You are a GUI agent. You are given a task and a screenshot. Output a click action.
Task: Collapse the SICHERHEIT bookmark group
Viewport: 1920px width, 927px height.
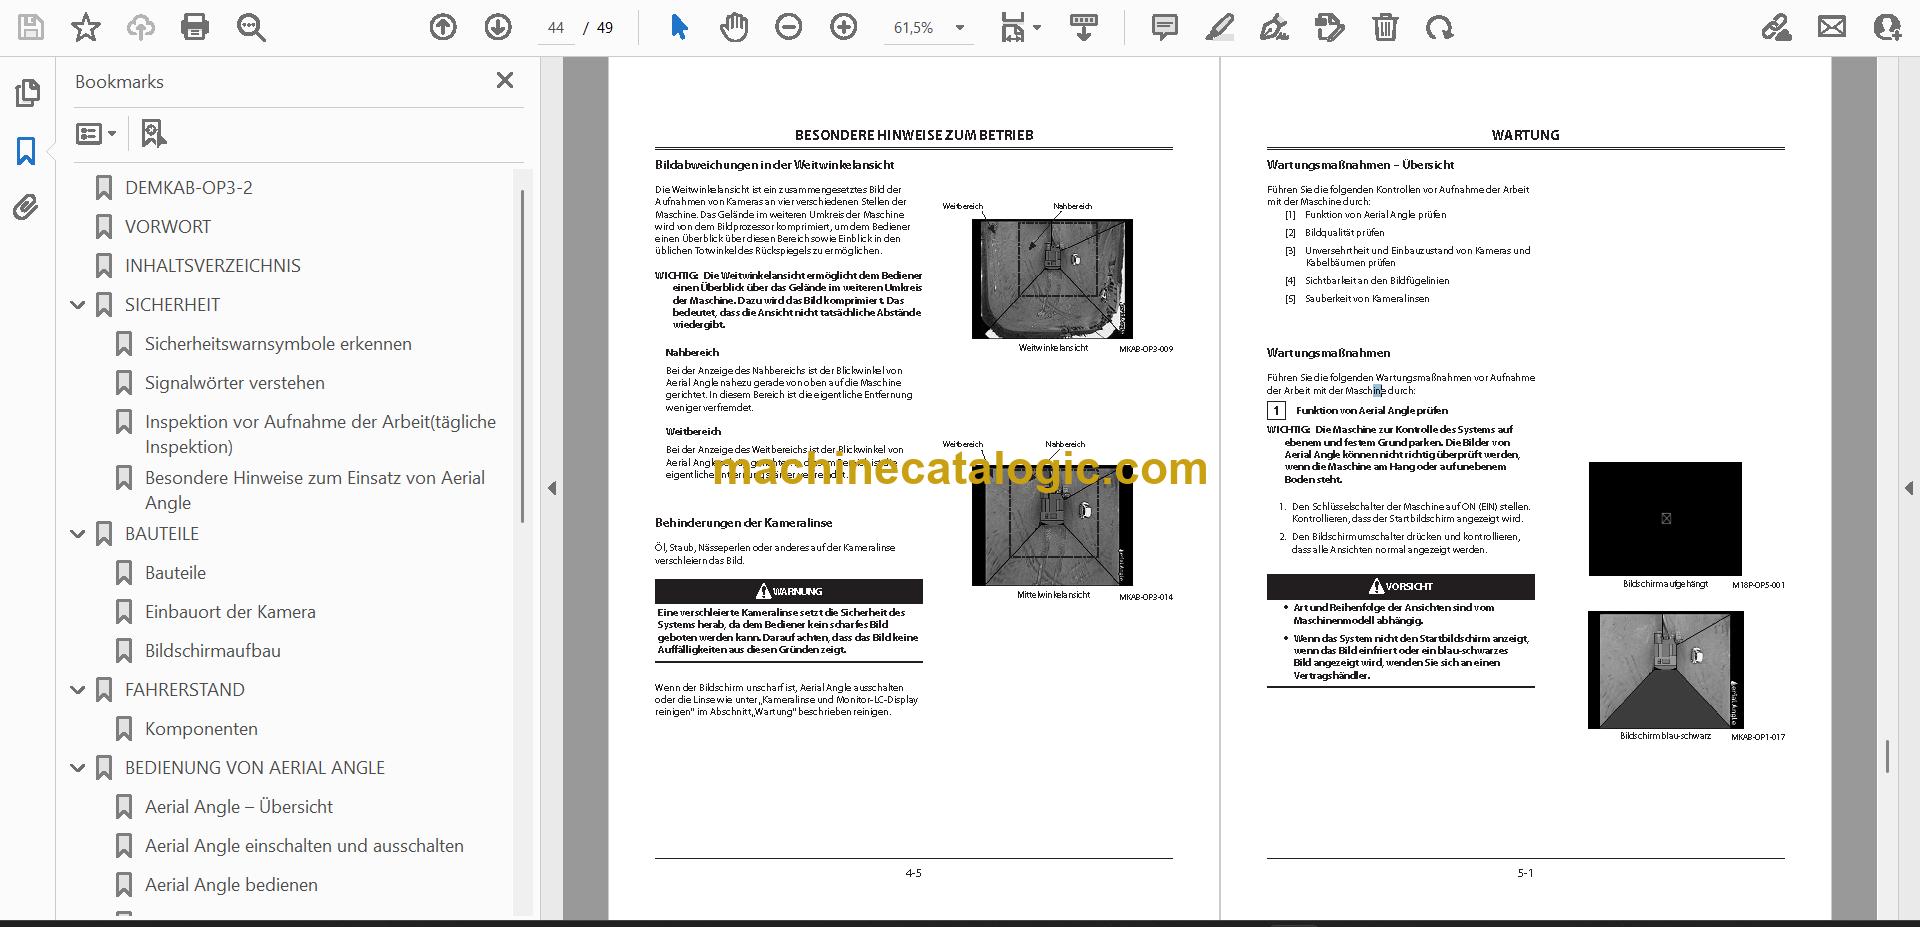(78, 305)
